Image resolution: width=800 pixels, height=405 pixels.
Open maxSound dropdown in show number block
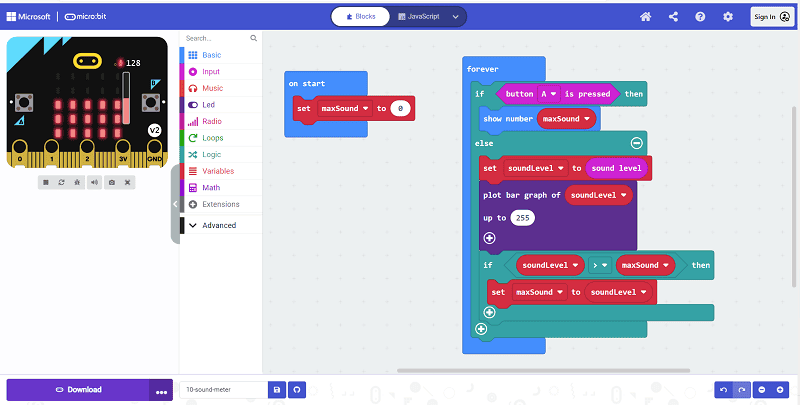(x=566, y=119)
